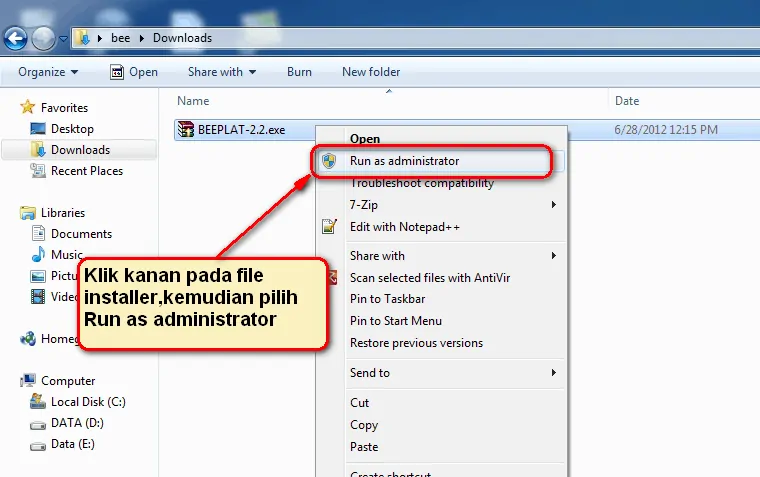Click the Burn toolbar button
This screenshot has height=477, width=760.
[299, 72]
